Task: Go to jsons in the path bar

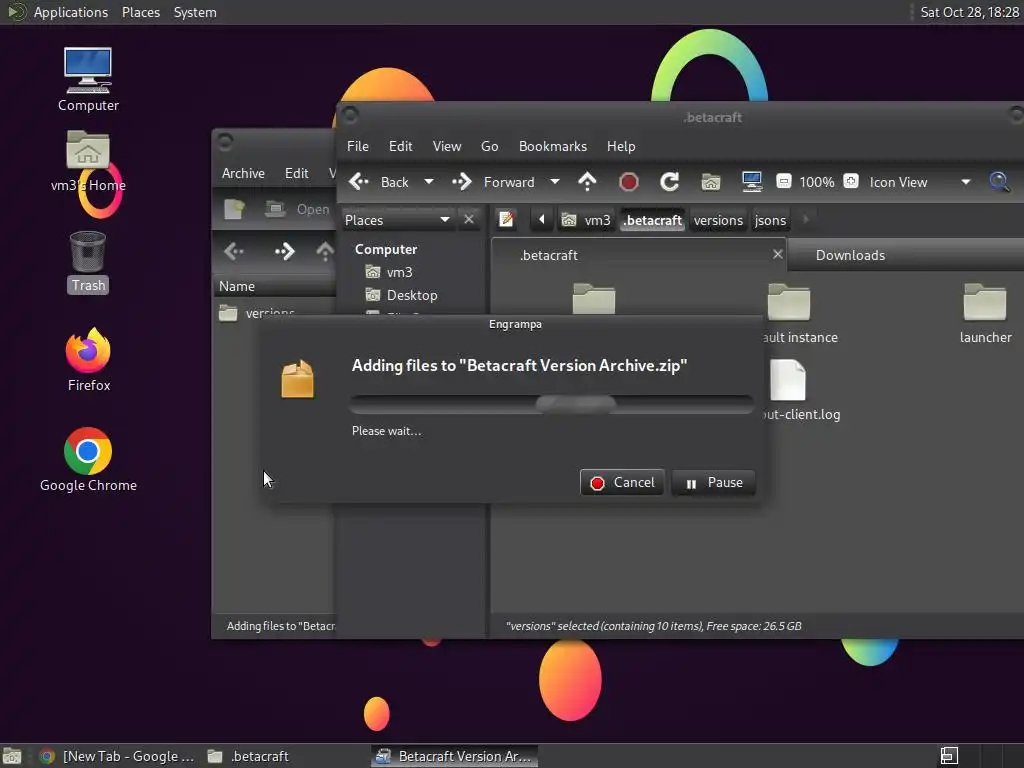Action: [770, 220]
